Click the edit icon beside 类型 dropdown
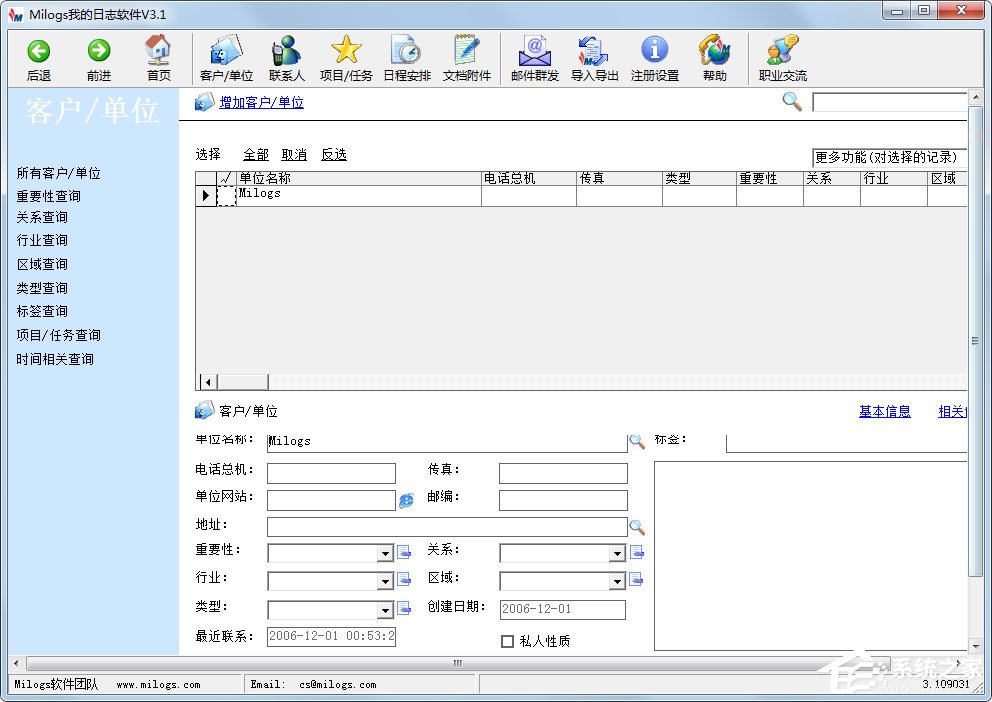992x702 pixels. (404, 608)
